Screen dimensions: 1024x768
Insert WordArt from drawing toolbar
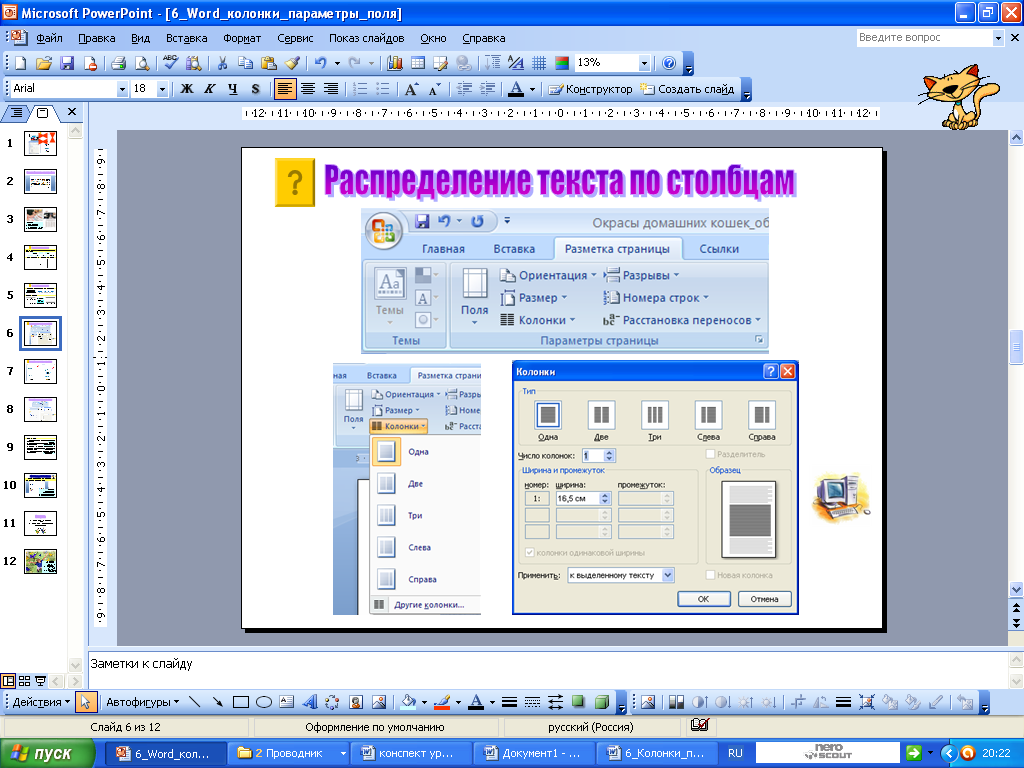(x=310, y=702)
